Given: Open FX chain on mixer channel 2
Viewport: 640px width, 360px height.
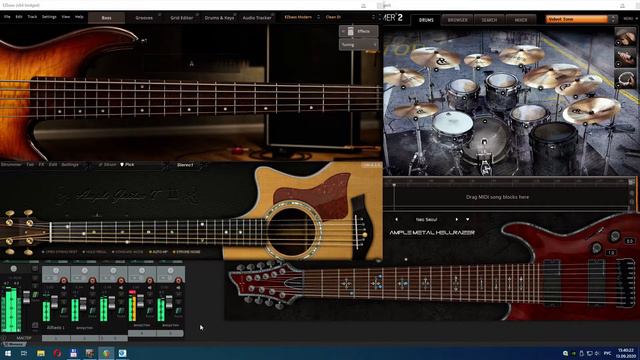Looking at the screenshot, I should click(x=93, y=311).
